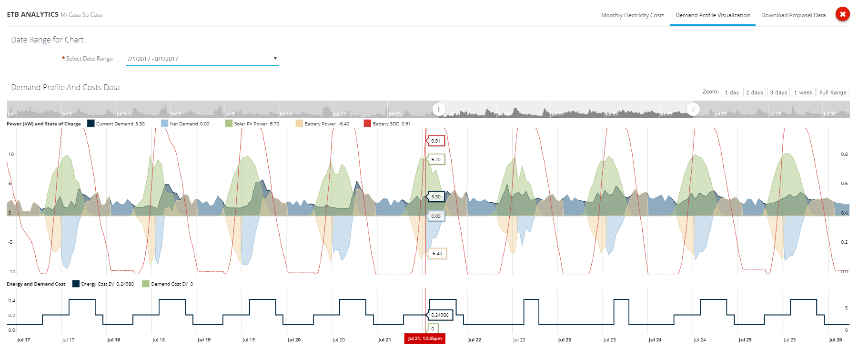
Task: Click the 0.91 SOC value tooltip
Action: (436, 141)
